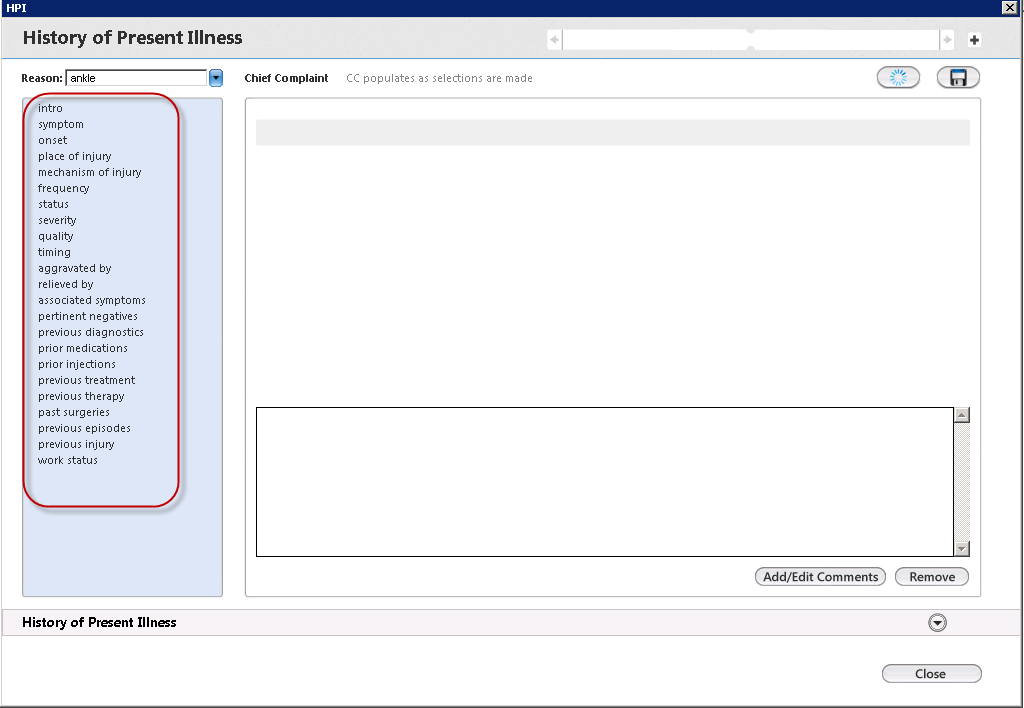Screen dimensions: 1024x708
Task: Click the spinning refresh icon button
Action: (898, 78)
